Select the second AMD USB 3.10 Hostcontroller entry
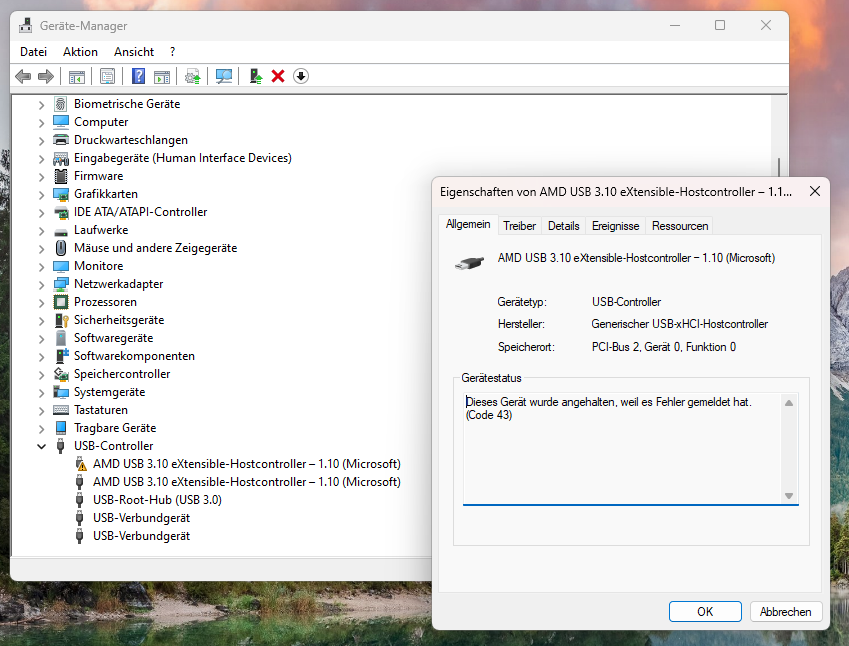The width and height of the screenshot is (849, 646). tap(246, 482)
